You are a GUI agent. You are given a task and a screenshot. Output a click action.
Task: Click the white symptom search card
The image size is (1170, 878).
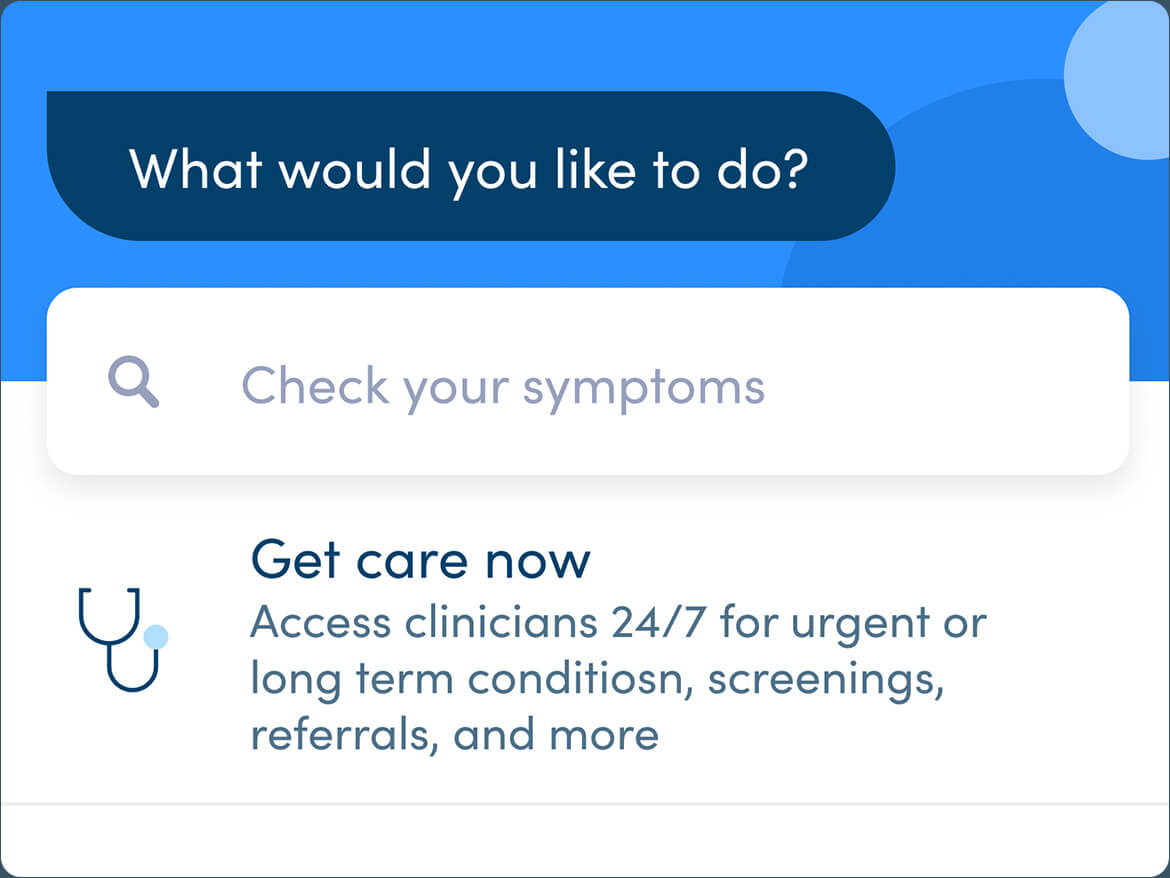[x=587, y=381]
